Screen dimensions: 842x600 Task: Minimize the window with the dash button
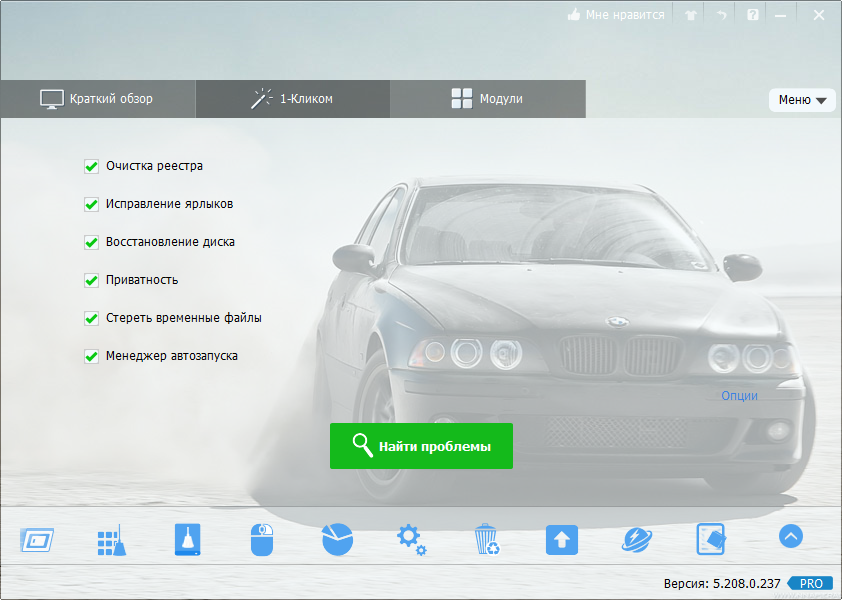(x=781, y=16)
